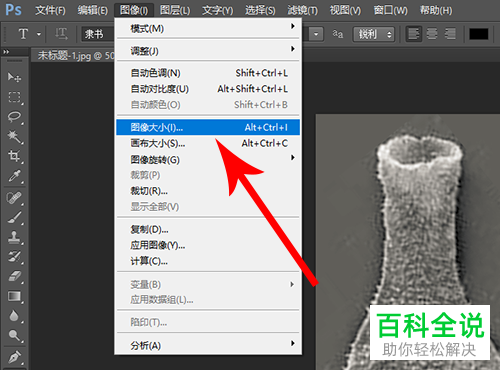500x370 pixels.
Task: Expand the 调整(J) submenu
Action: [x=208, y=51]
